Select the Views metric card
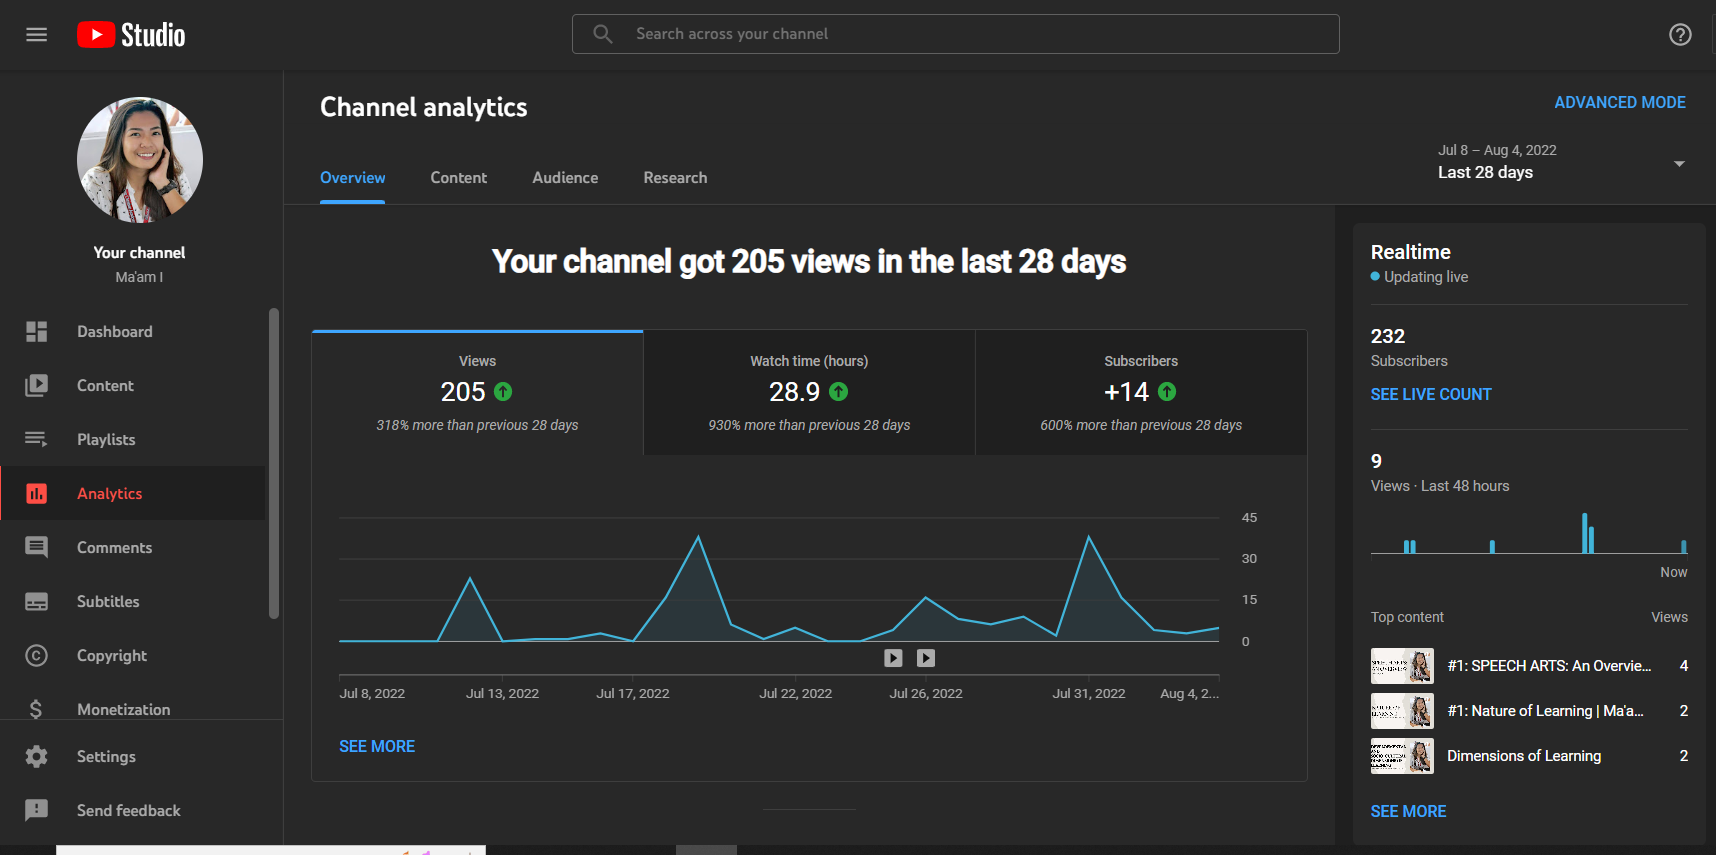This screenshot has height=855, width=1716. pyautogui.click(x=477, y=393)
